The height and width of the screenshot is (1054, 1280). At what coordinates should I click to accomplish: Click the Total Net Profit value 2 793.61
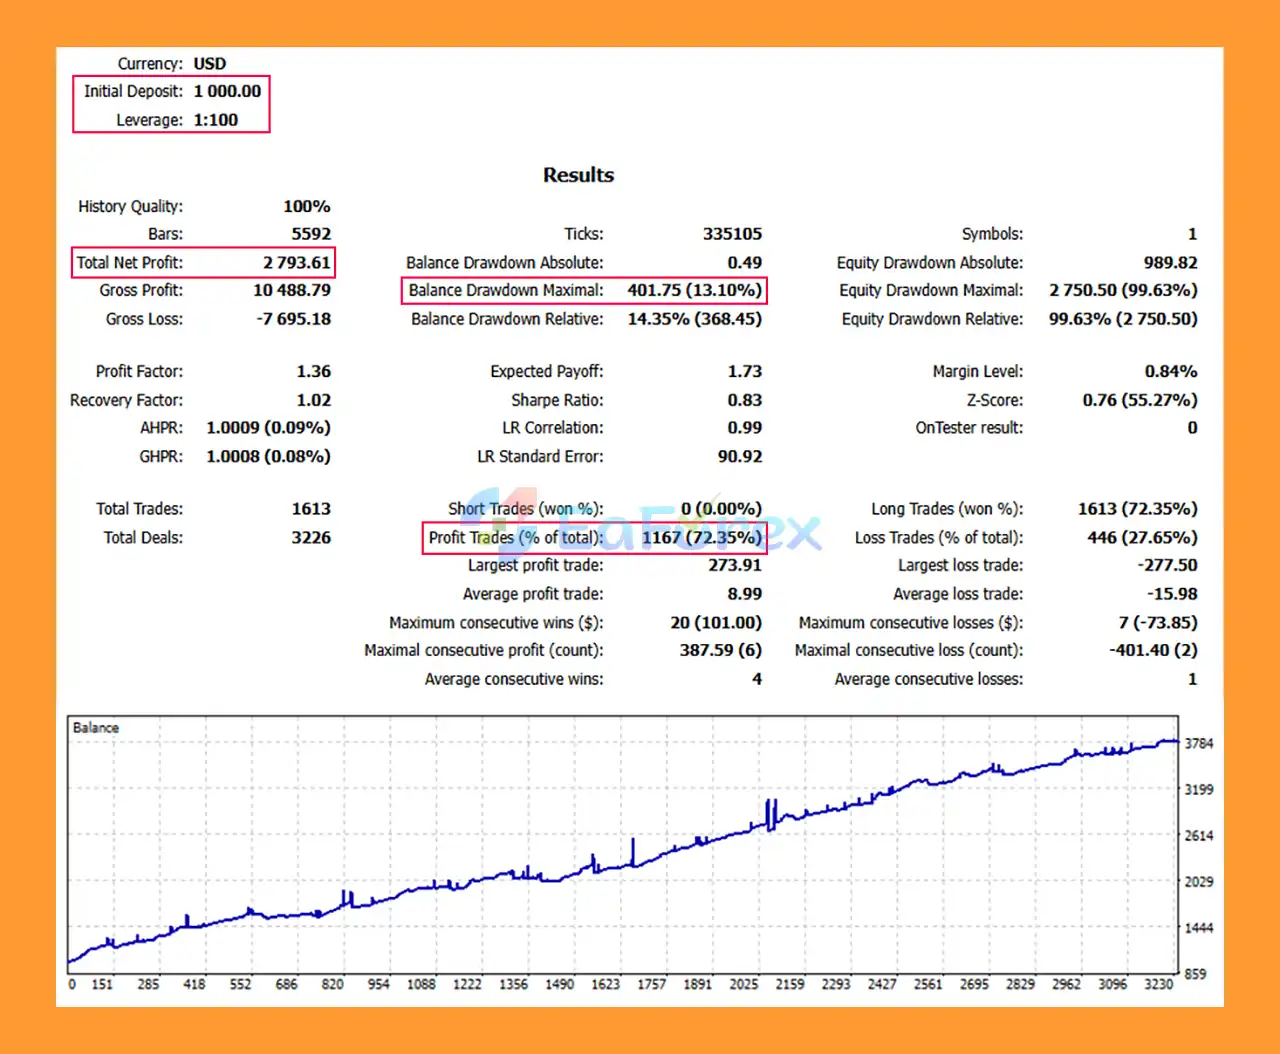[x=296, y=263]
